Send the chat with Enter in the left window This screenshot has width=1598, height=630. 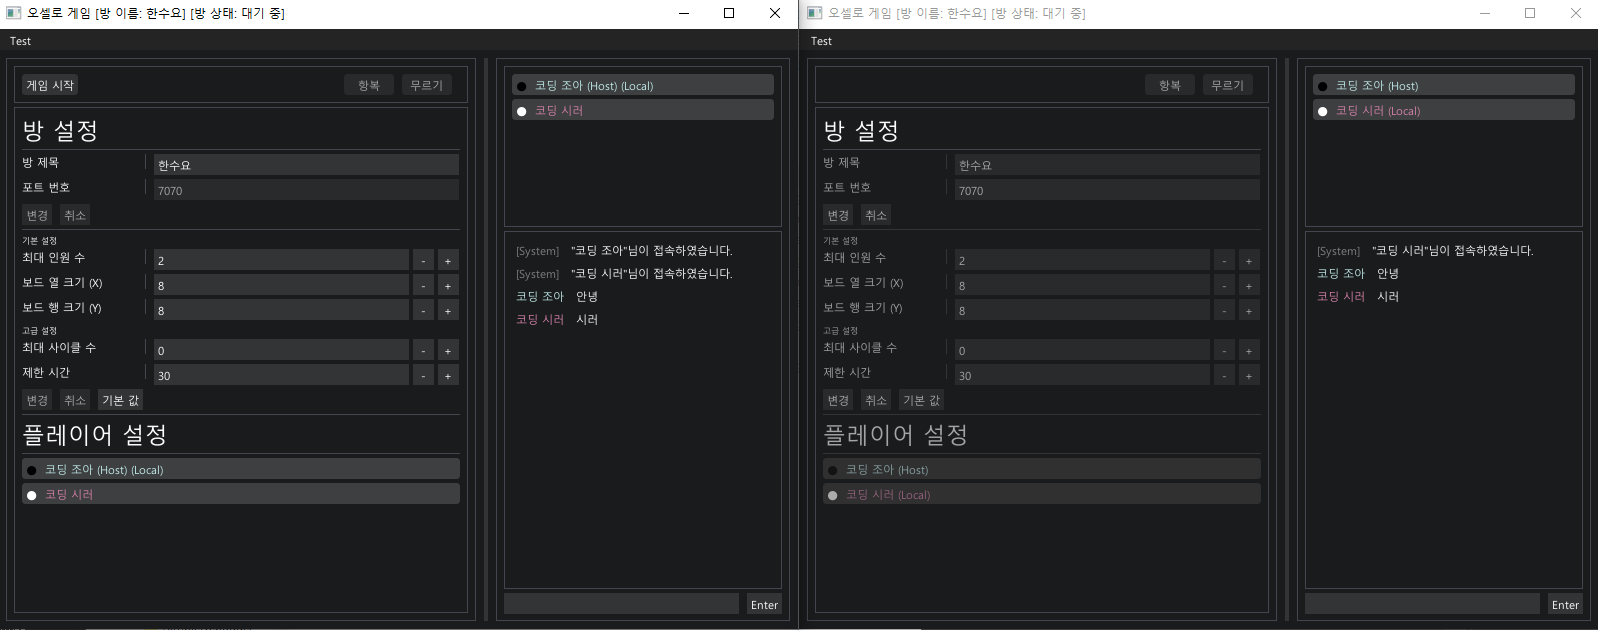click(x=764, y=604)
